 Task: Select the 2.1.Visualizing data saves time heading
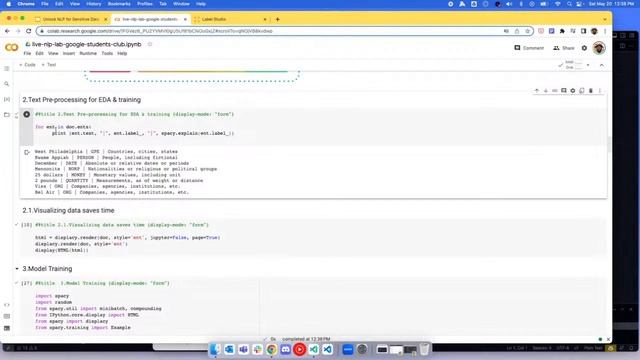coord(68,211)
